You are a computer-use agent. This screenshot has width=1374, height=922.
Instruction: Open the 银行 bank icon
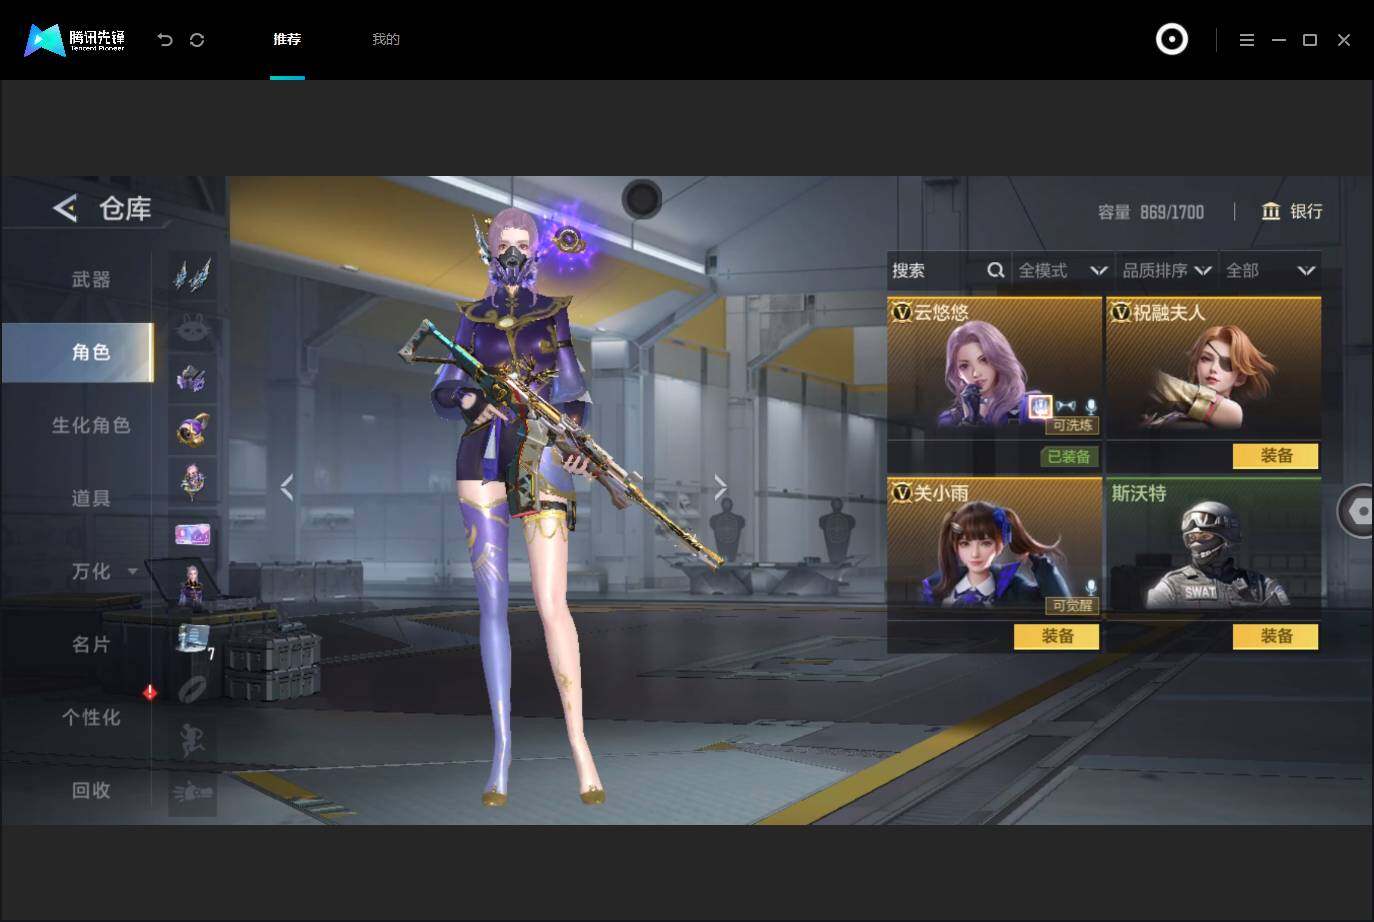point(1271,211)
